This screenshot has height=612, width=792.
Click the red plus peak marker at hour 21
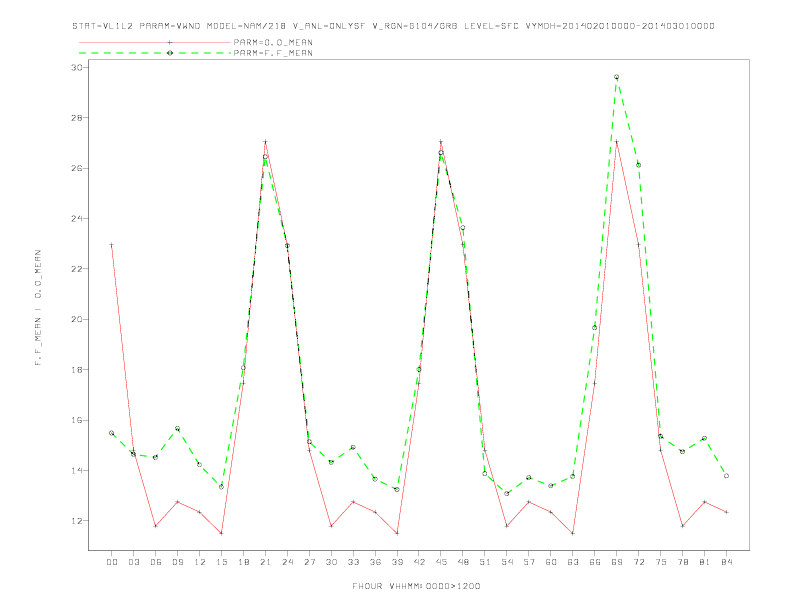tap(265, 142)
